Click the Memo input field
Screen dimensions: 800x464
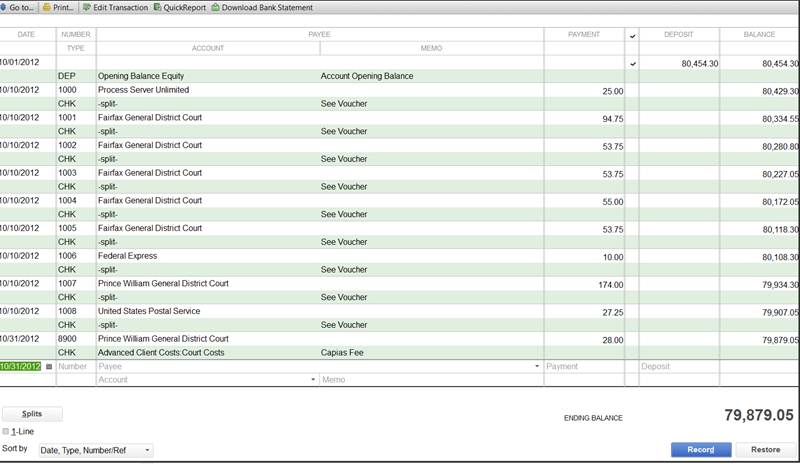[430, 380]
